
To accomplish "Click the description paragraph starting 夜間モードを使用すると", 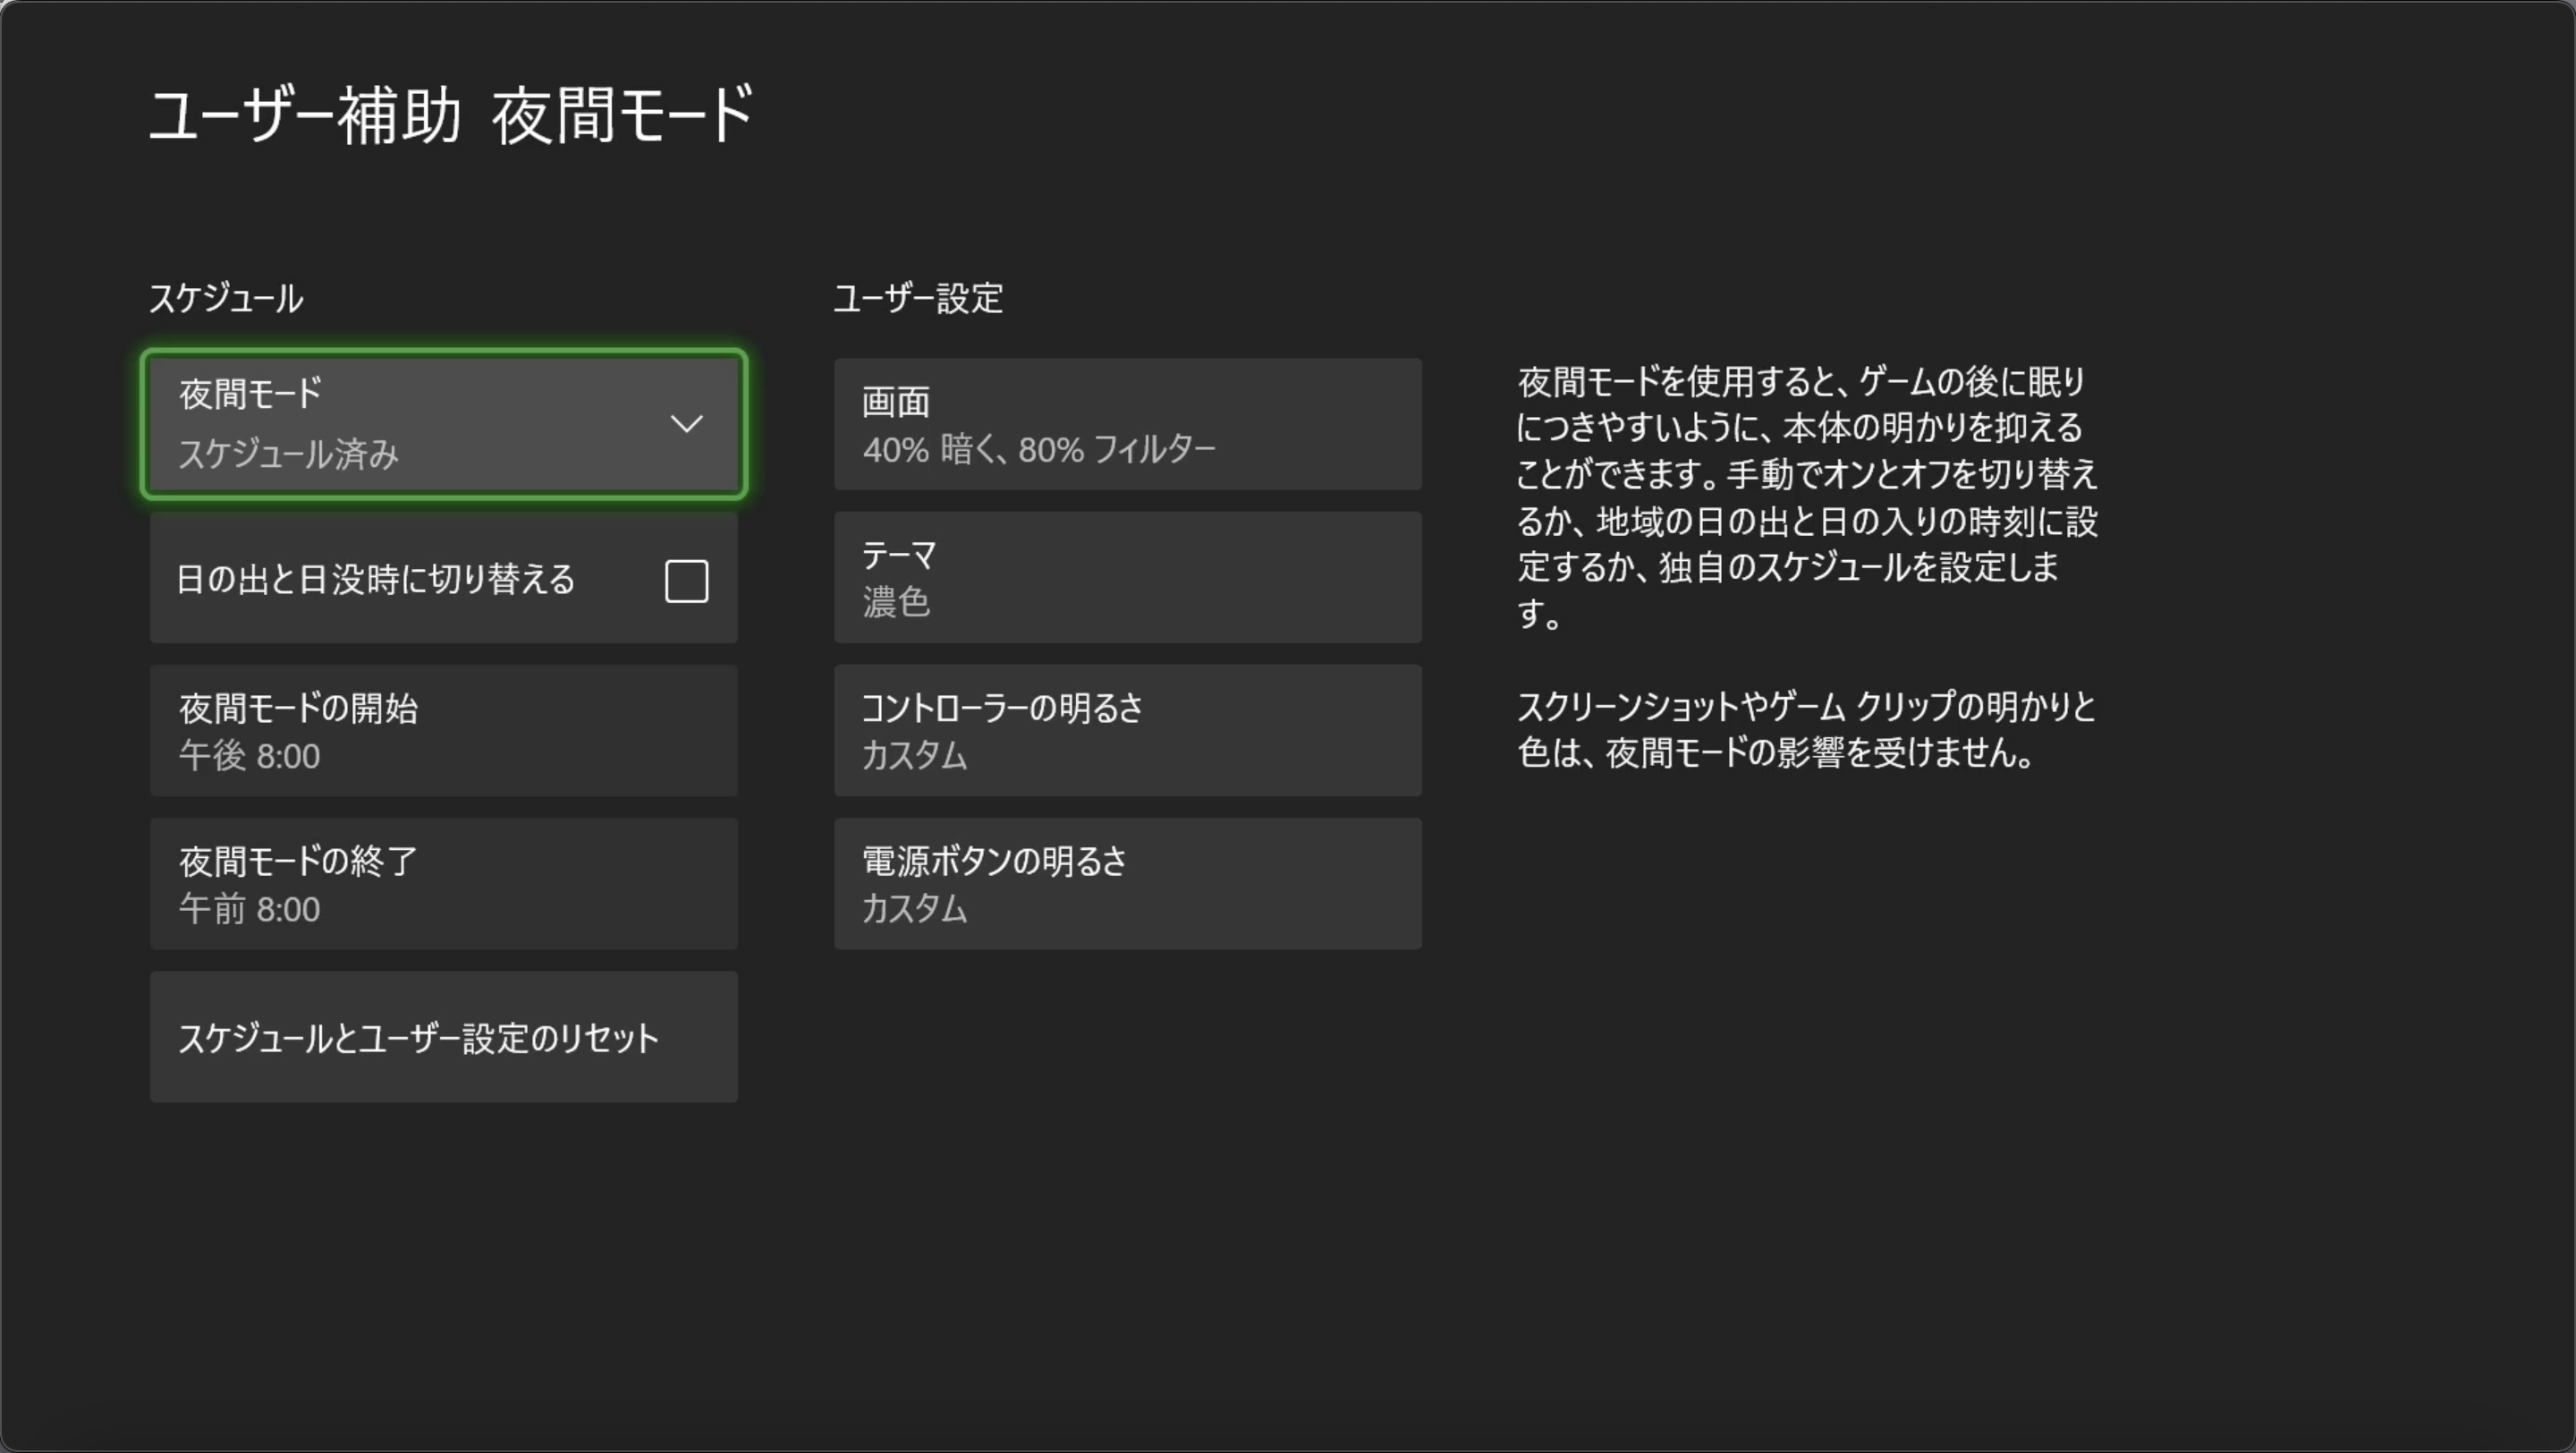I will [1807, 498].
